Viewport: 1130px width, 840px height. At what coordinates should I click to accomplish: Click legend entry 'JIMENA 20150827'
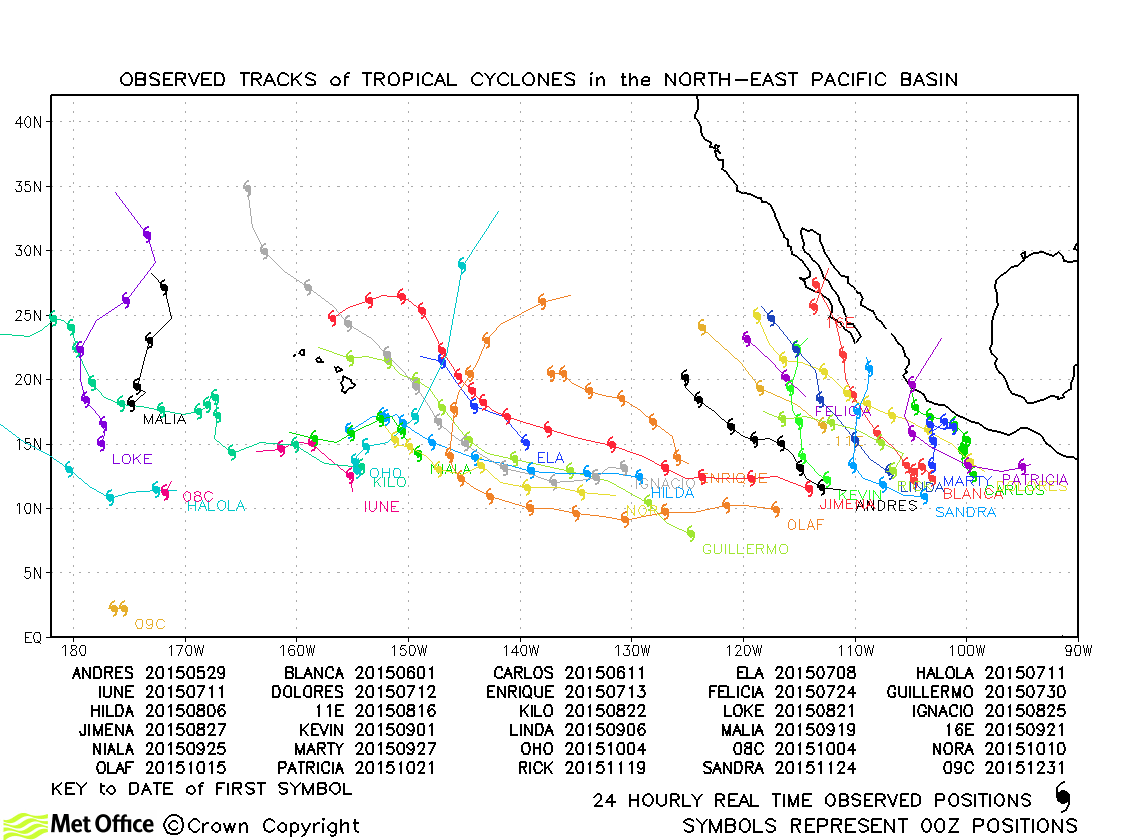(152, 730)
